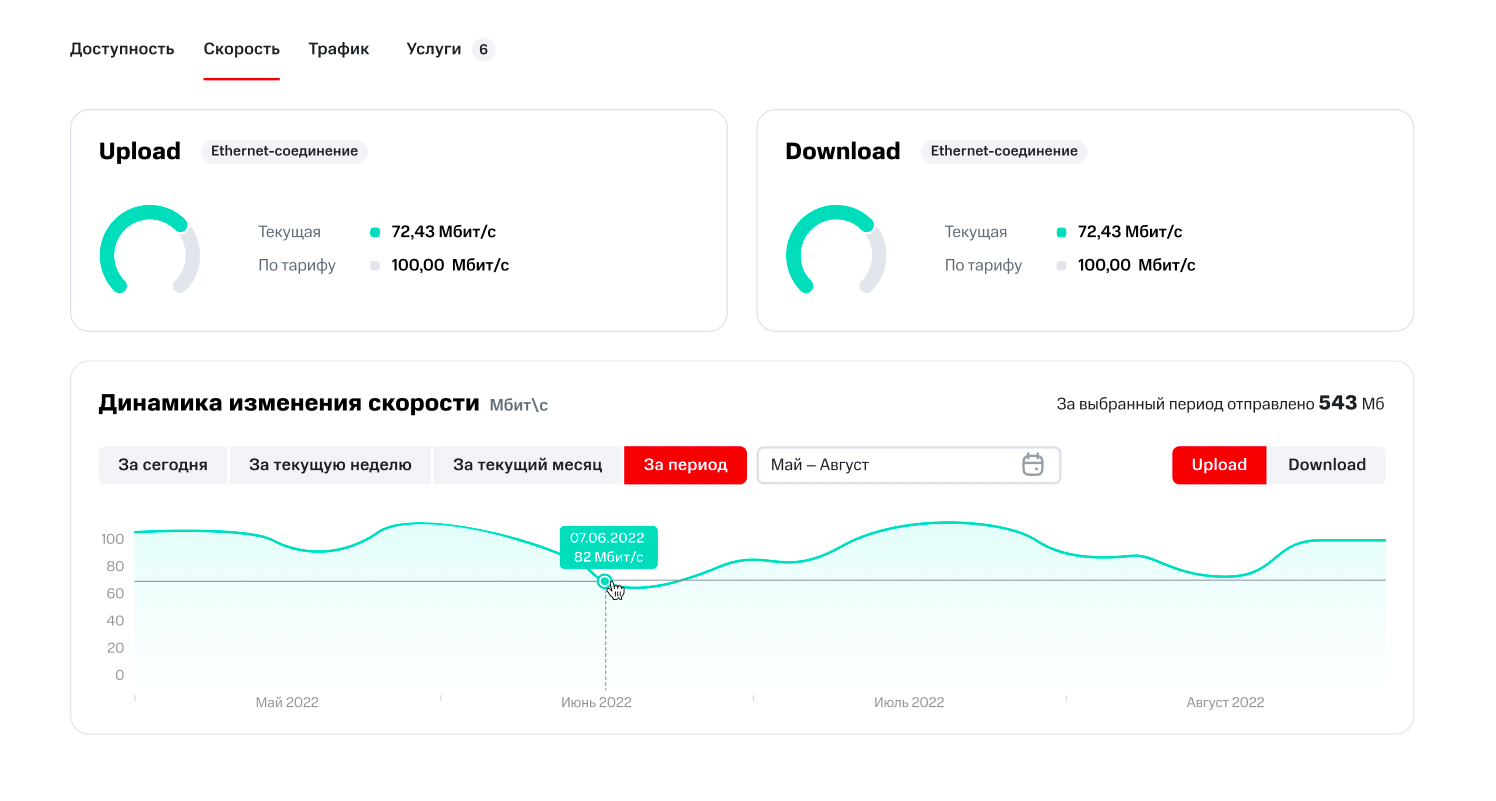Screen dimensions: 1496x801
Task: Switch to the Доступность tab
Action: (122, 49)
